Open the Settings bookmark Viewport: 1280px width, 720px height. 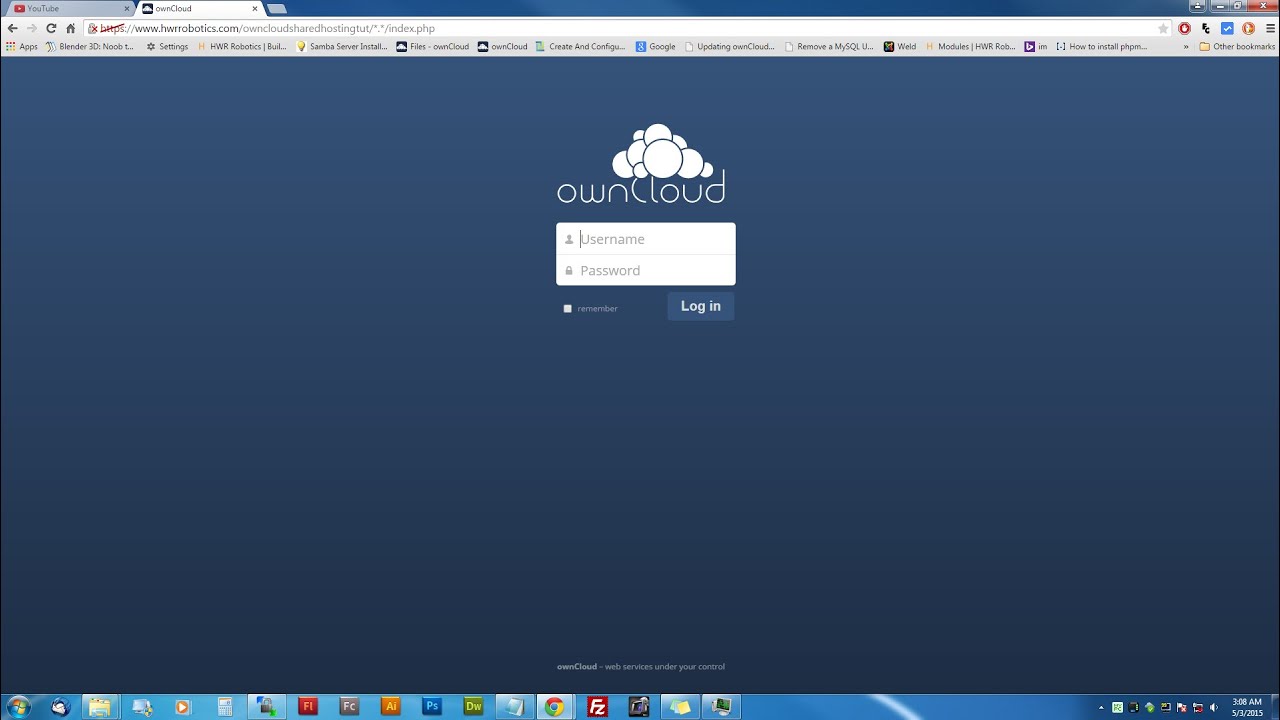coord(167,46)
